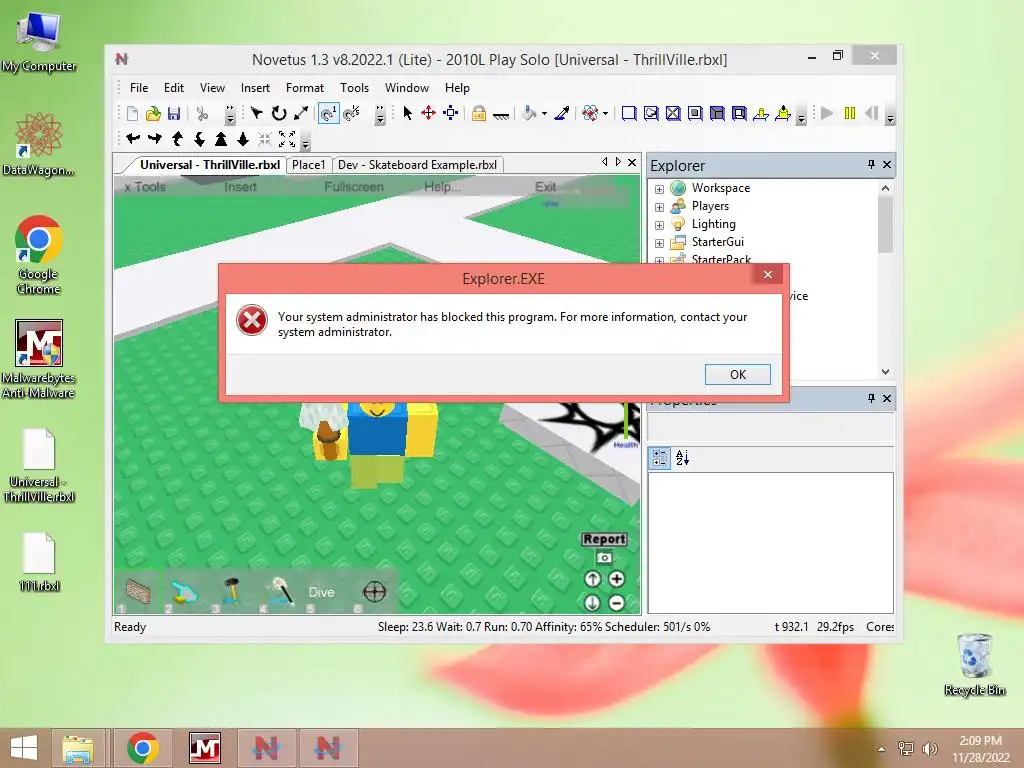The height and width of the screenshot is (768, 1024).
Task: Click the motor surface icon
Action: [x=782, y=114]
